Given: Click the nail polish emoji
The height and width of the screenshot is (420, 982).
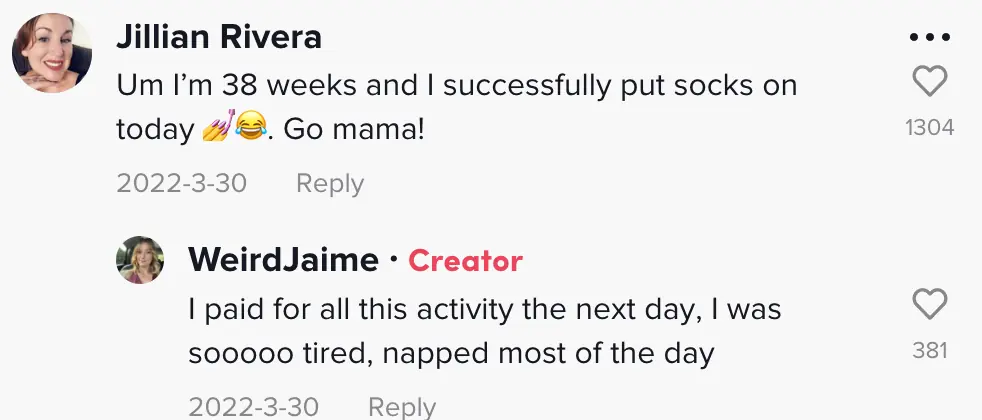Looking at the screenshot, I should [215, 130].
